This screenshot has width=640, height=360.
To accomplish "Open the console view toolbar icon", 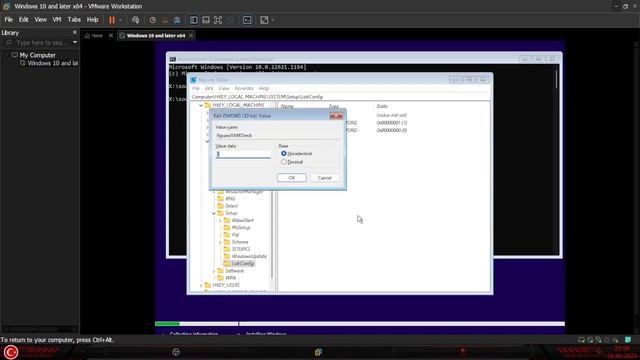I will tap(247, 20).
